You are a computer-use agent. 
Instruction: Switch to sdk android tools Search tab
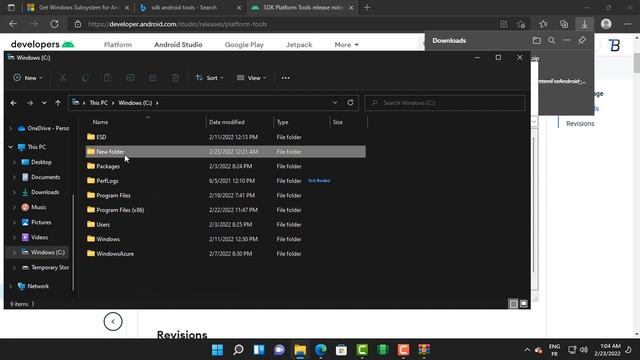190,7
